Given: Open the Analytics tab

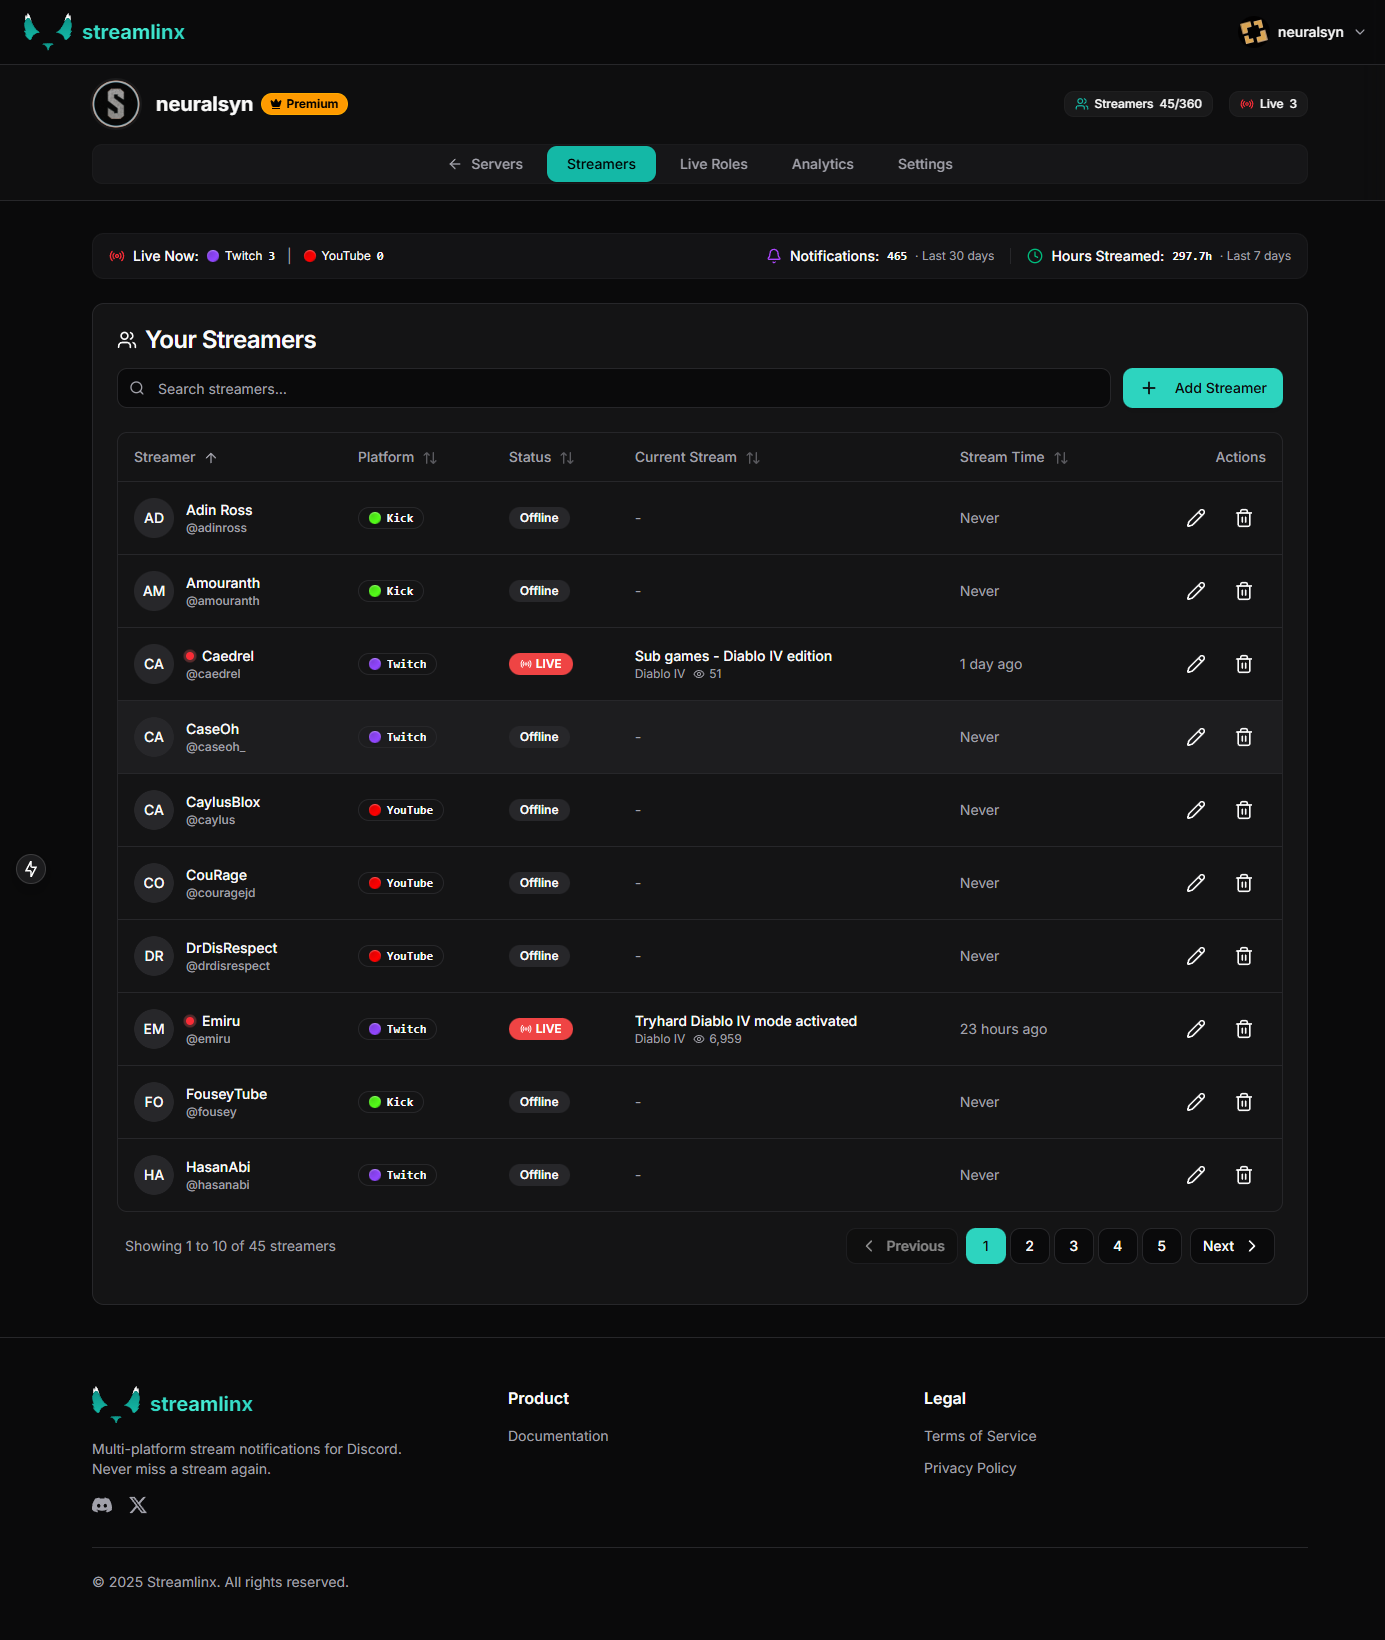Looking at the screenshot, I should [x=822, y=164].
